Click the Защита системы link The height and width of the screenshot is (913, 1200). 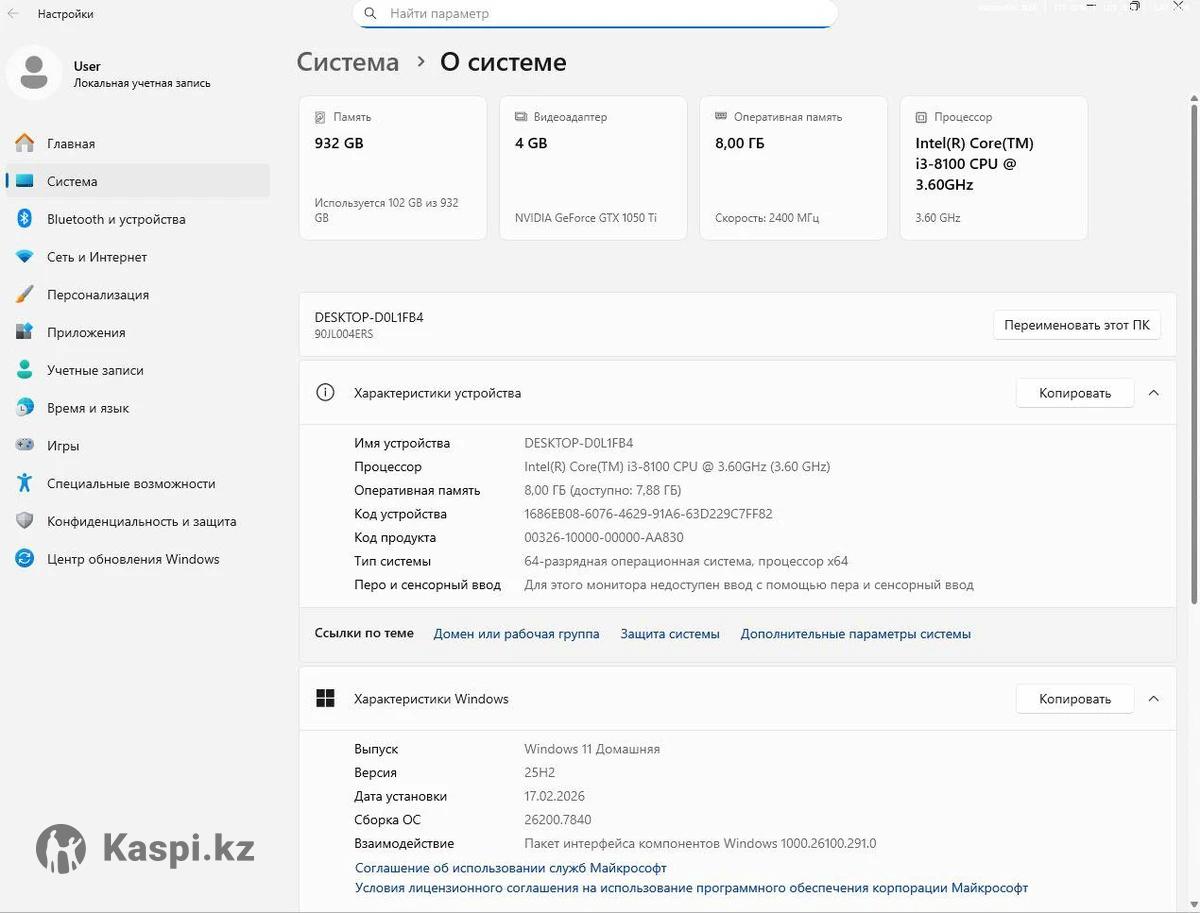[669, 634]
